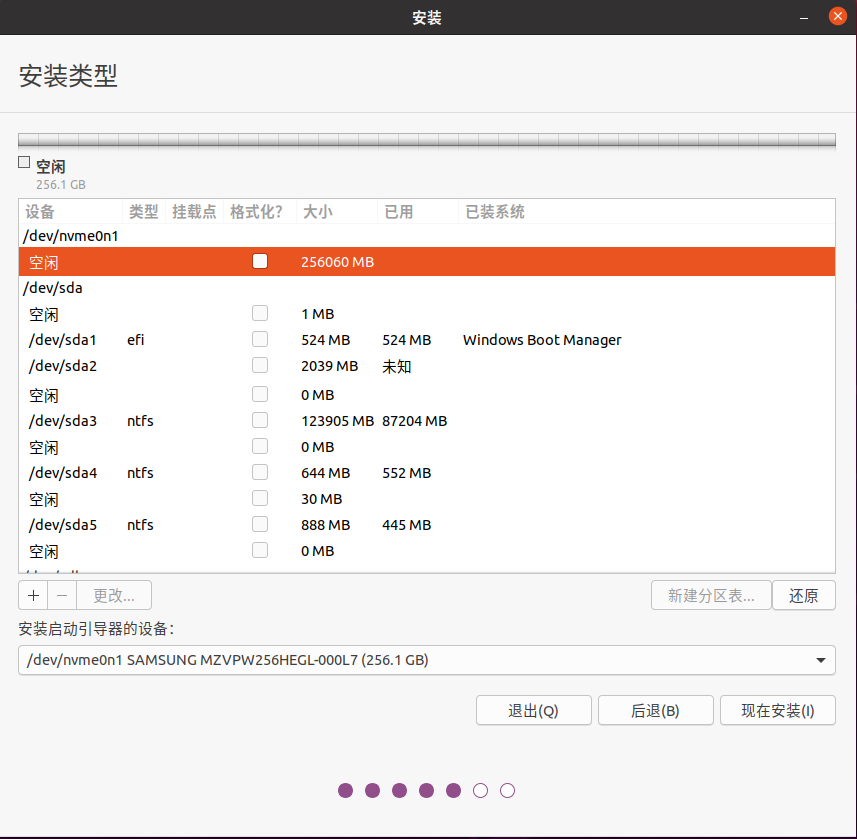This screenshot has width=857, height=839.
Task: Click 退出(Q) to quit the installer
Action: coord(533,710)
